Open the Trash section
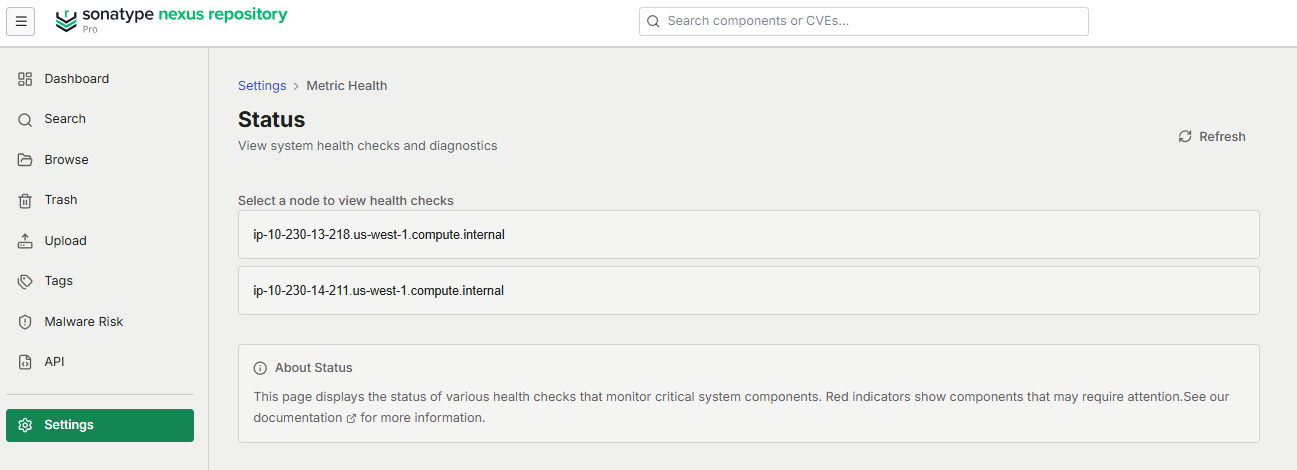 (x=100, y=200)
